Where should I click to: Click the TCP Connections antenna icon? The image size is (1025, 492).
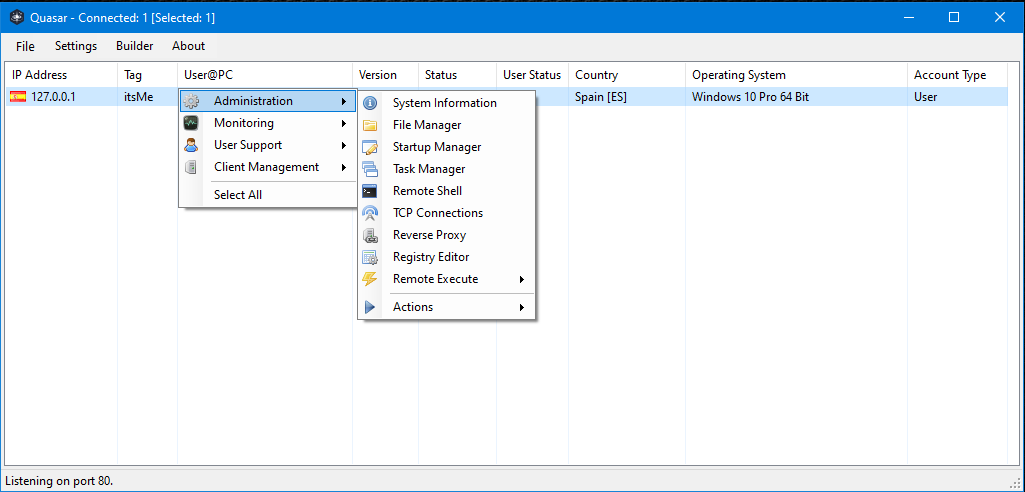[370, 213]
